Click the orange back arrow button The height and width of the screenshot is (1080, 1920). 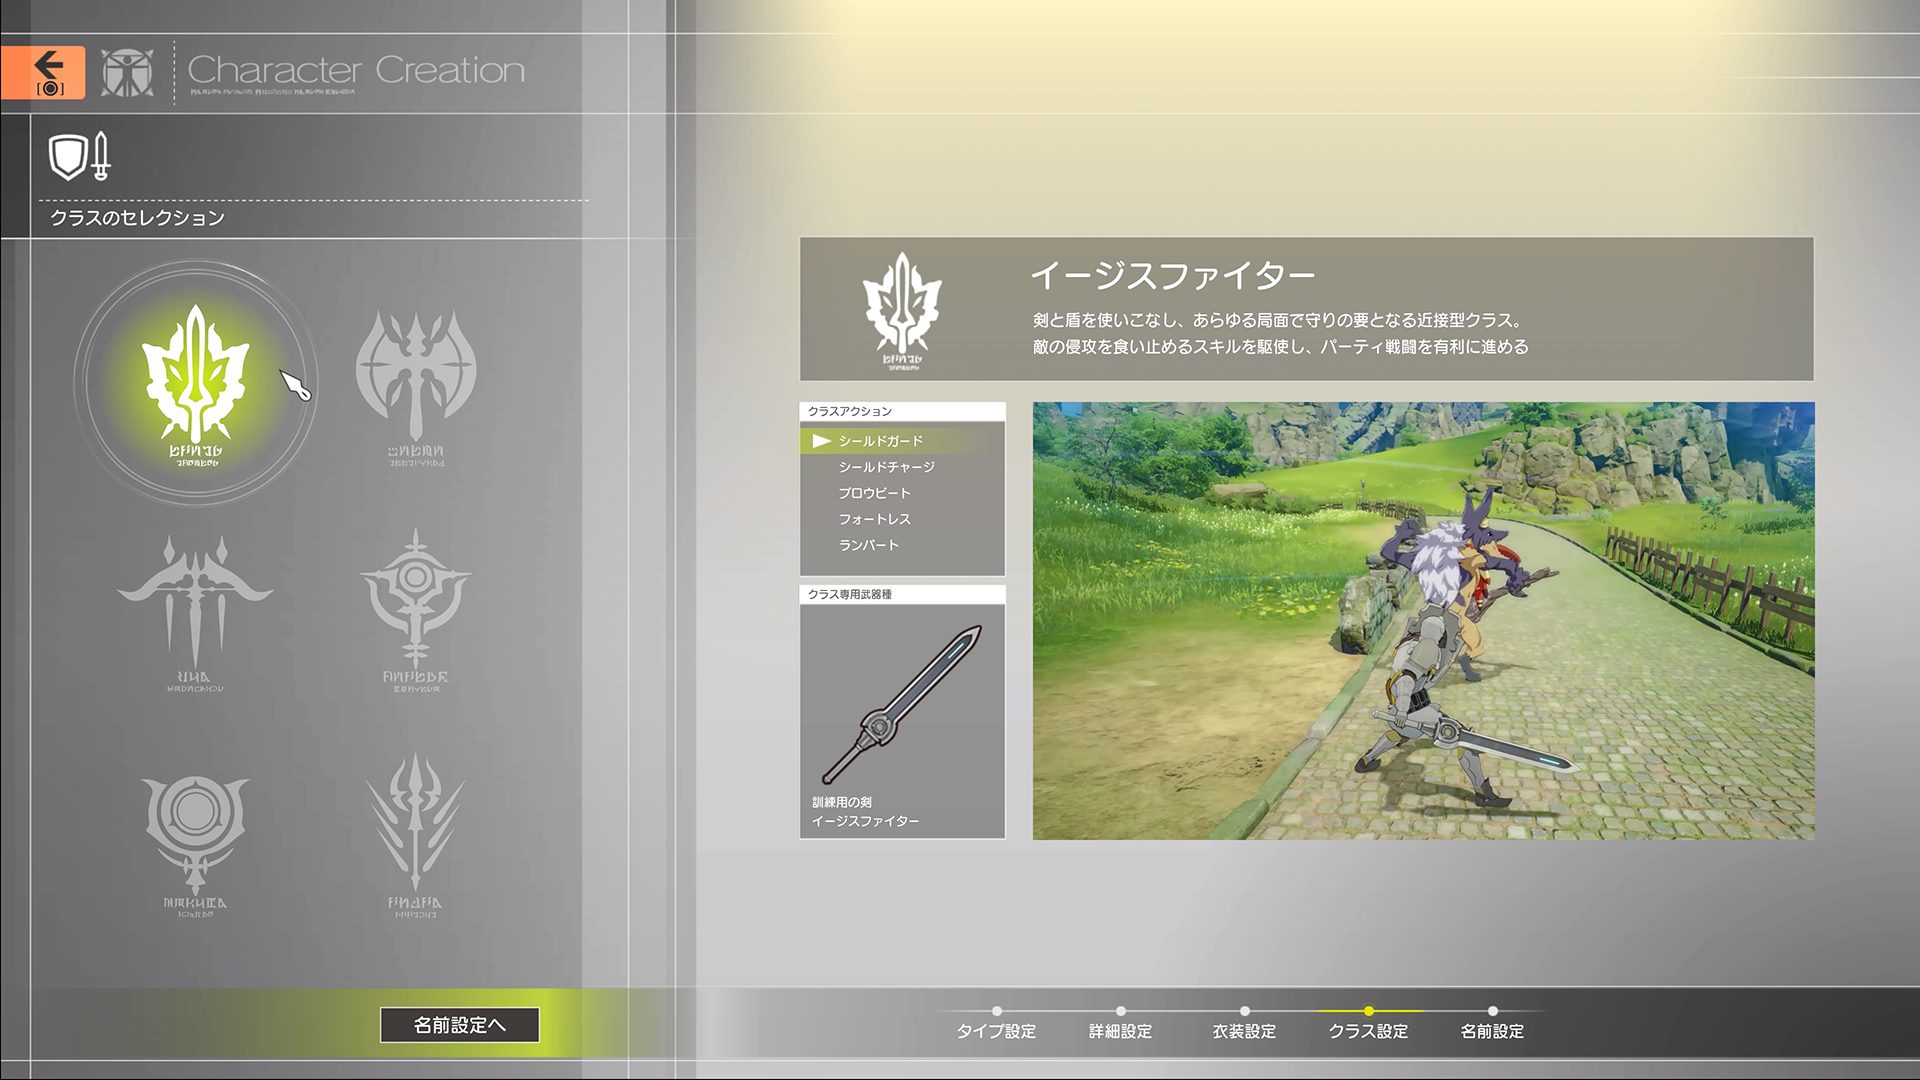click(x=44, y=72)
